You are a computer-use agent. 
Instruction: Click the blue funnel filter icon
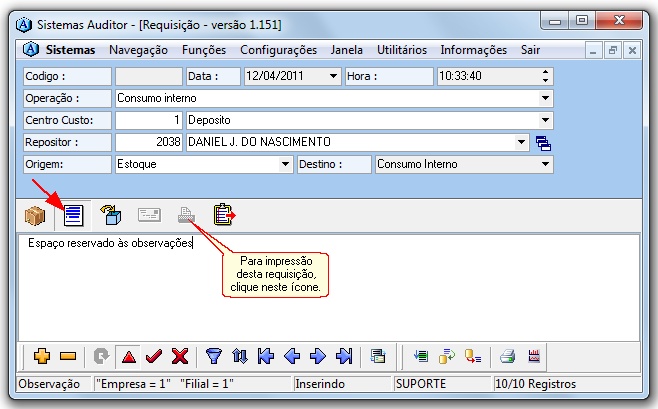tap(214, 355)
